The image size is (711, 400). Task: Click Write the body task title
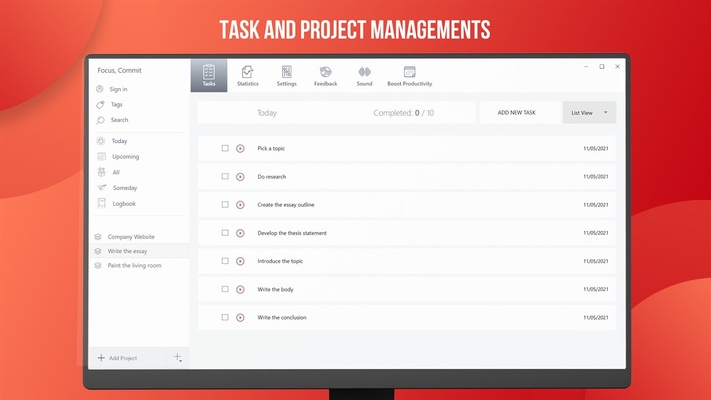(275, 289)
